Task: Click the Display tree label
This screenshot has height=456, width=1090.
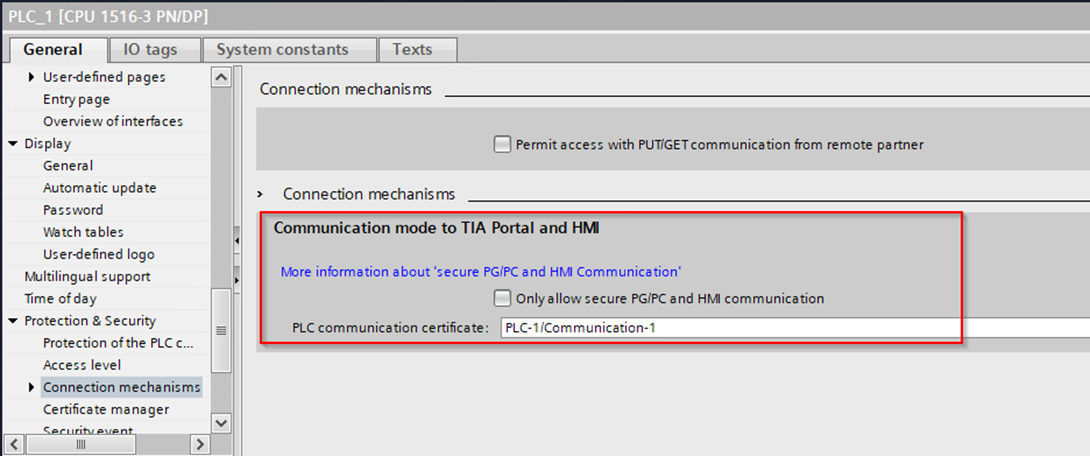Action: pos(47,144)
